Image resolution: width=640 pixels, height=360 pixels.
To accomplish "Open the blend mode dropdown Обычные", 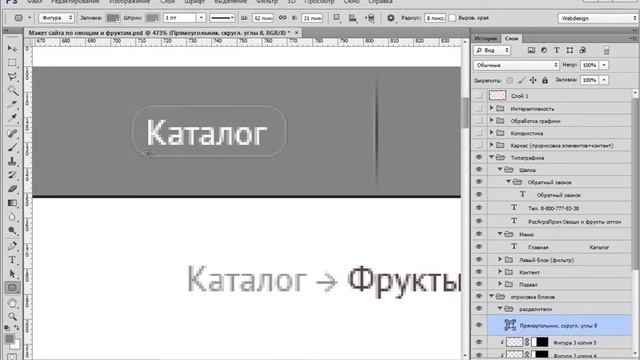I will click(516, 65).
